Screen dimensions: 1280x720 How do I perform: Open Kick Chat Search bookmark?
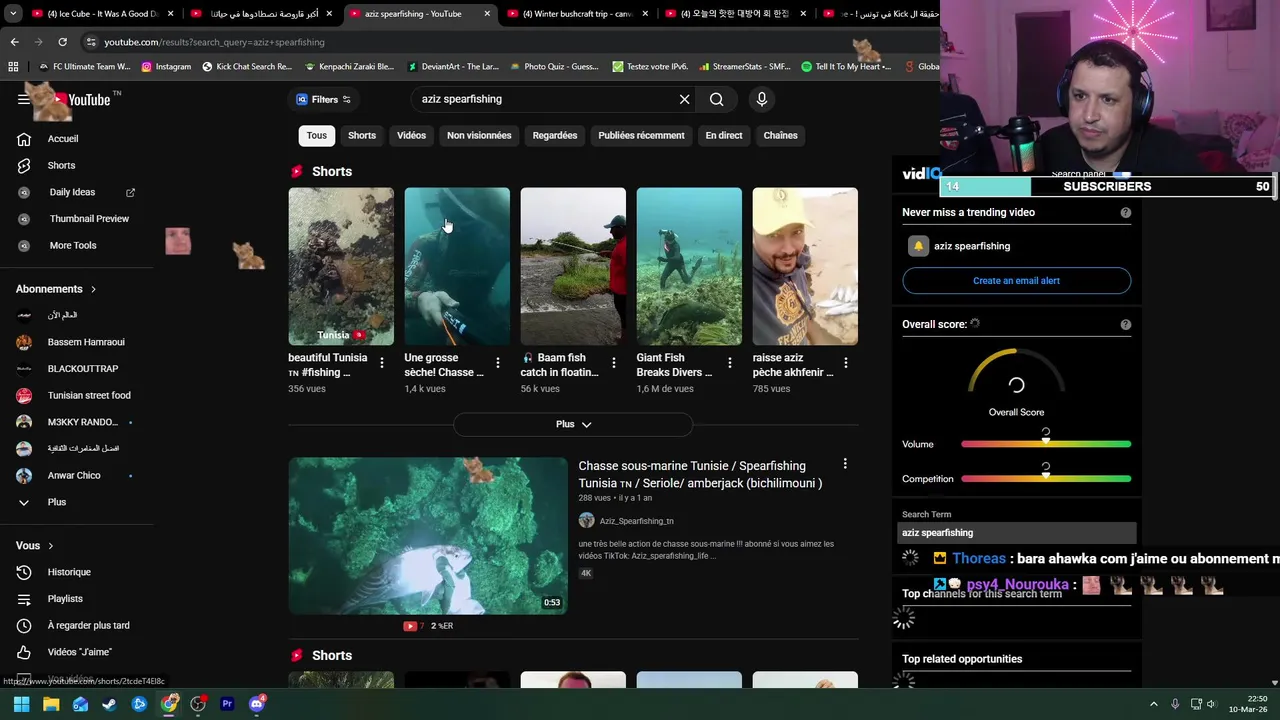(247, 67)
